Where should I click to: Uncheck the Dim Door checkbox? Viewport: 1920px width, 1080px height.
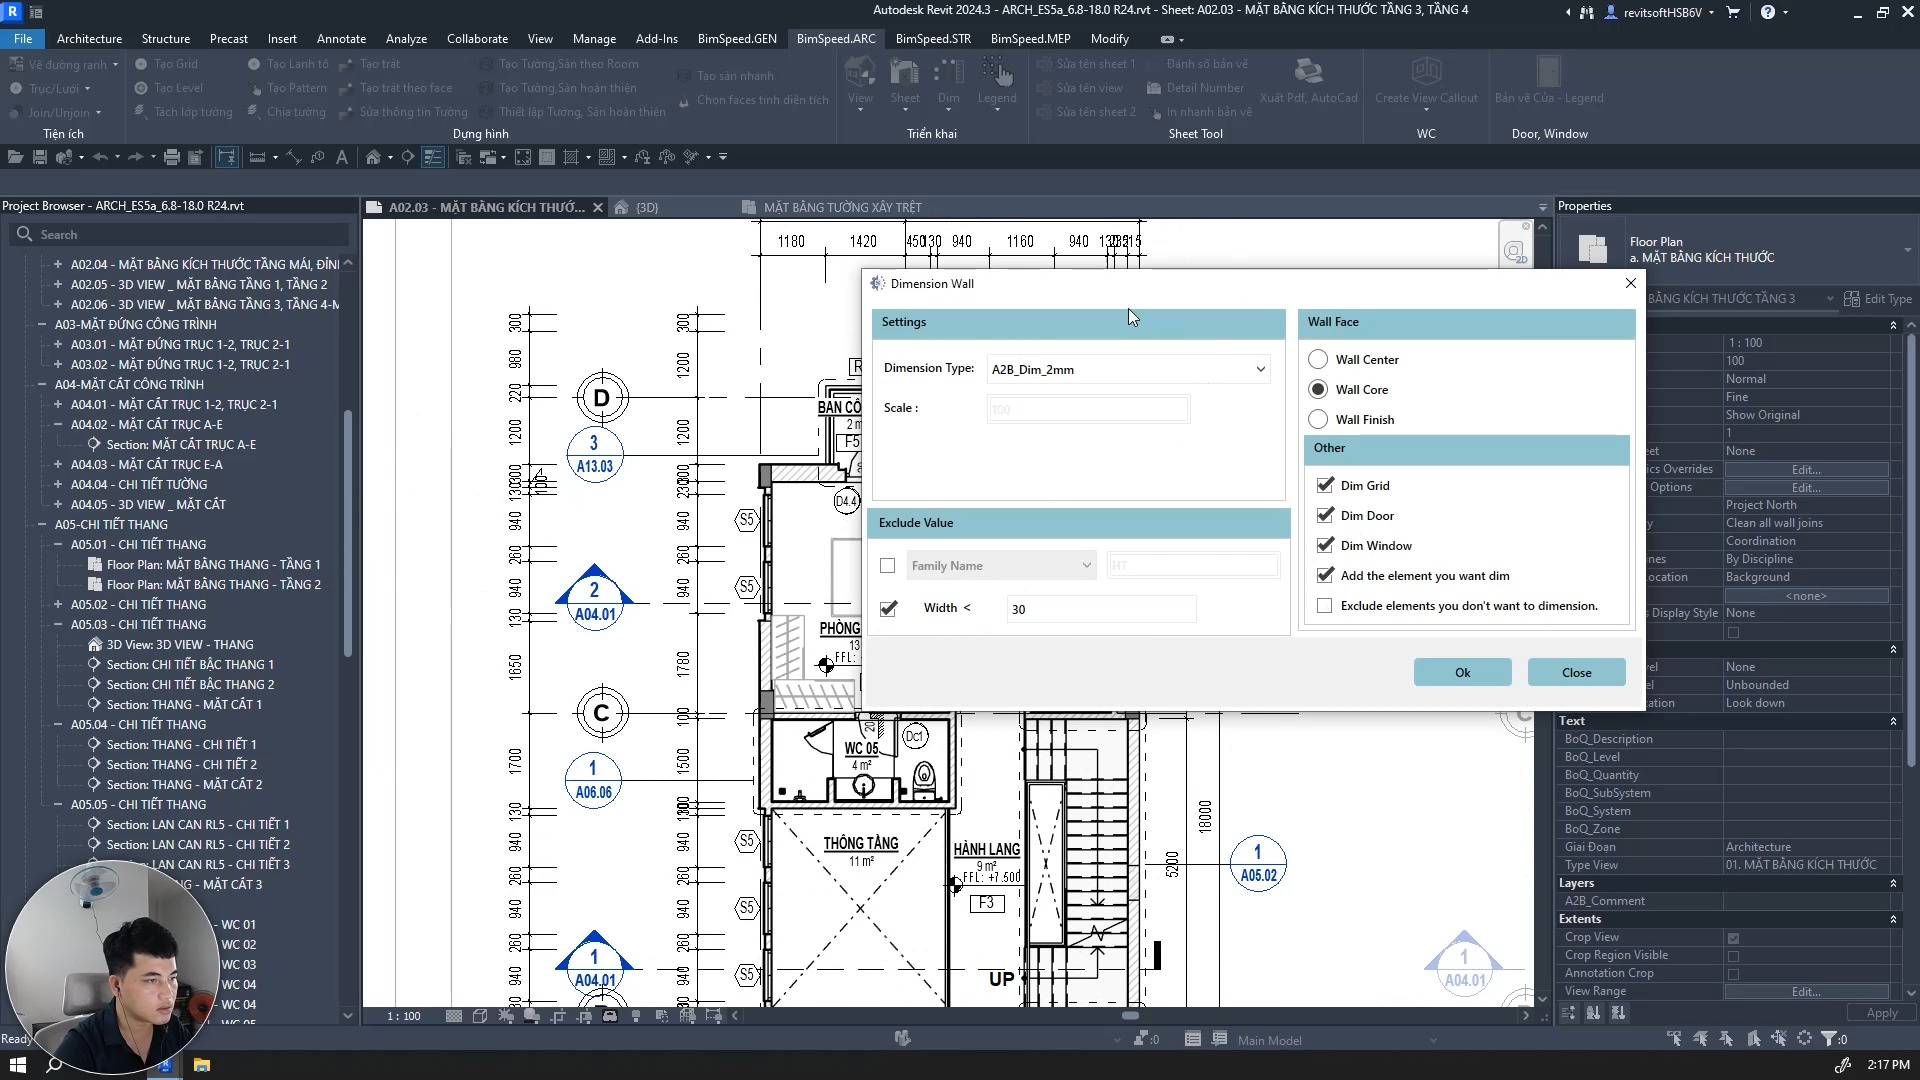pyautogui.click(x=1325, y=515)
